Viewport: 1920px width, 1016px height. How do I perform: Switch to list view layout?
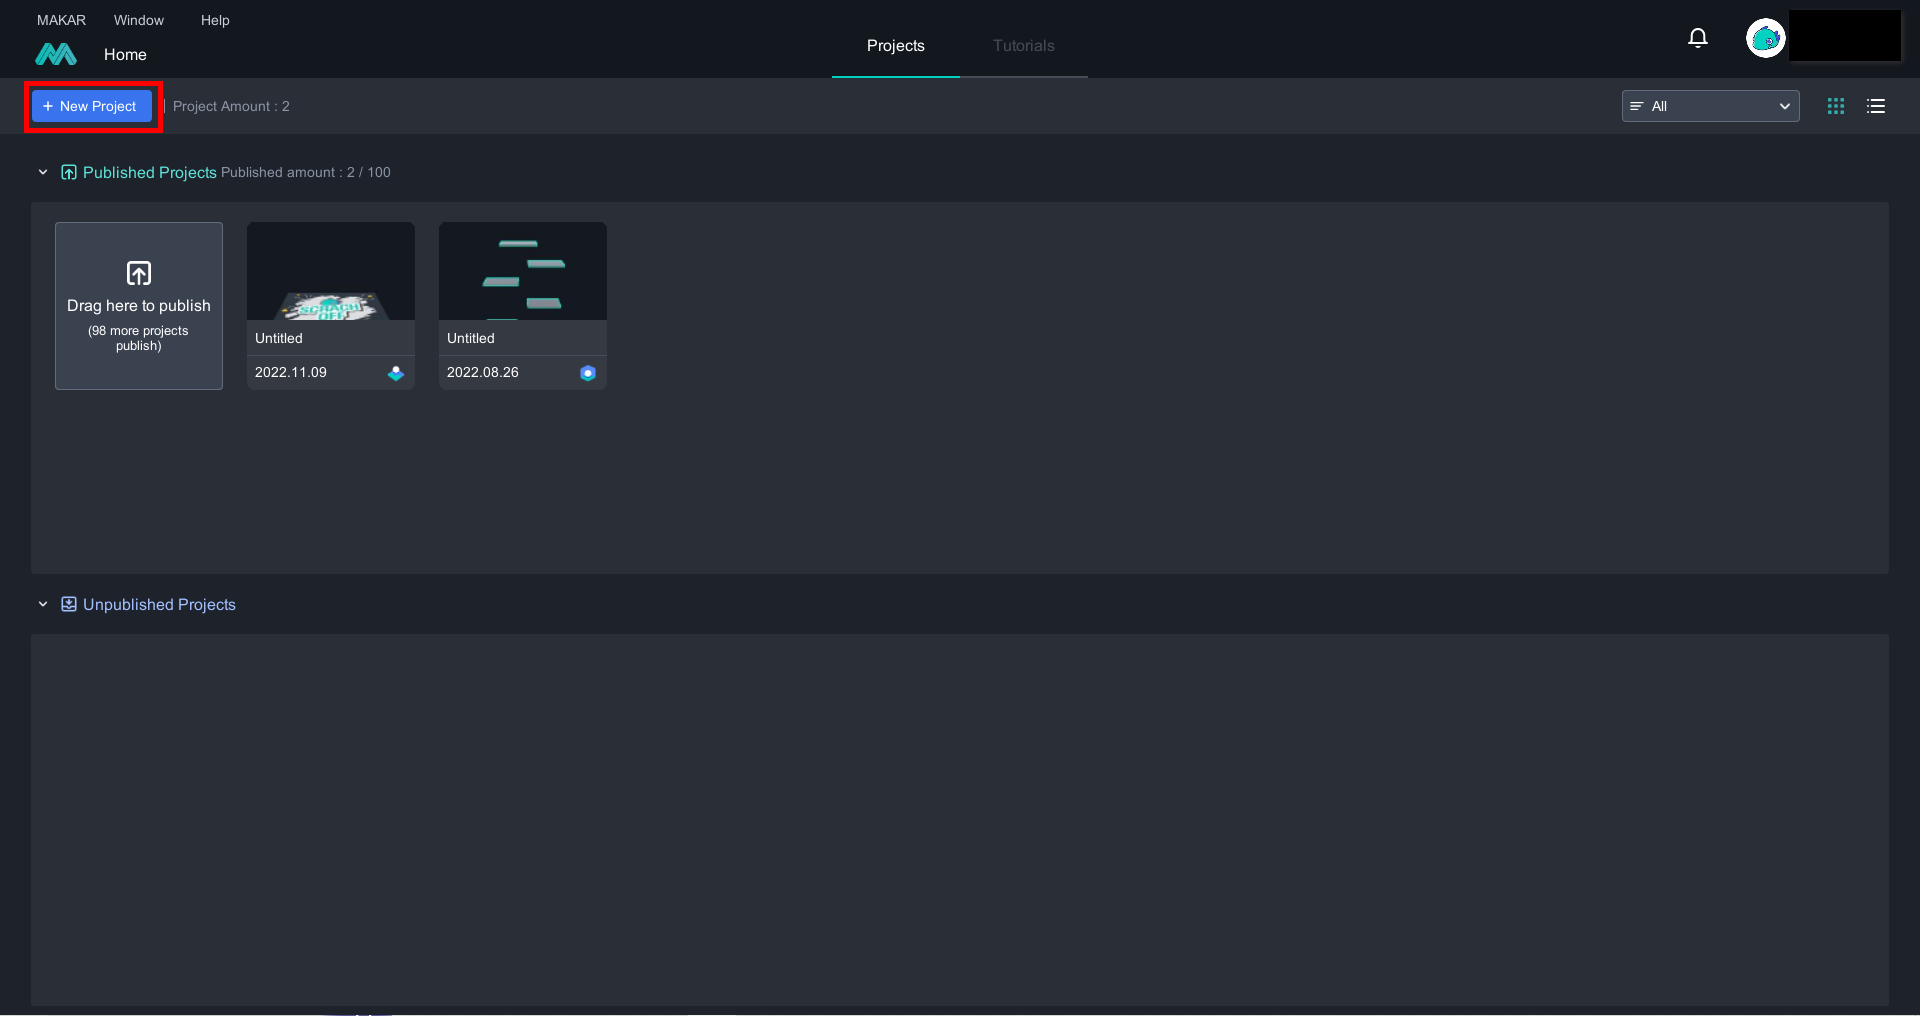click(x=1875, y=106)
